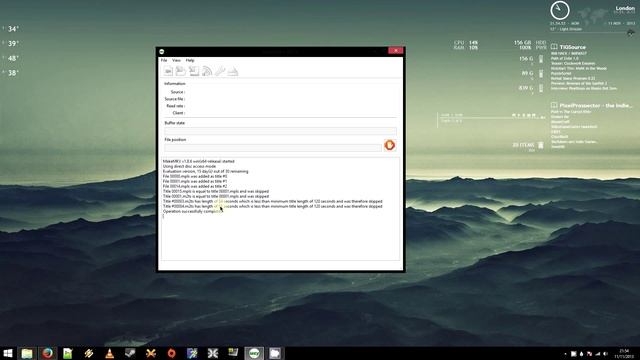640x360 pixels.
Task: Click the CPU usage readout
Action: pos(466,42)
